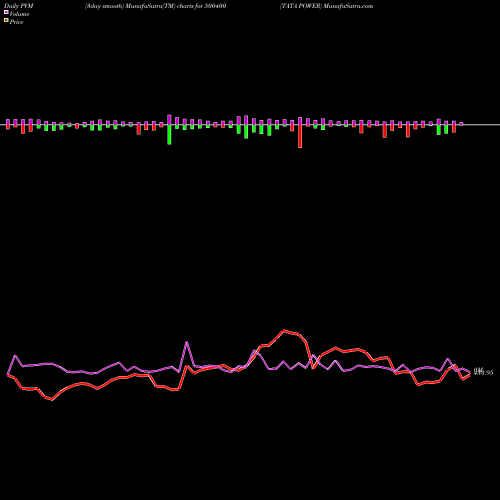Click the MunafaSutra charts for 500400 heading
The height and width of the screenshot is (500, 500).
156,6
